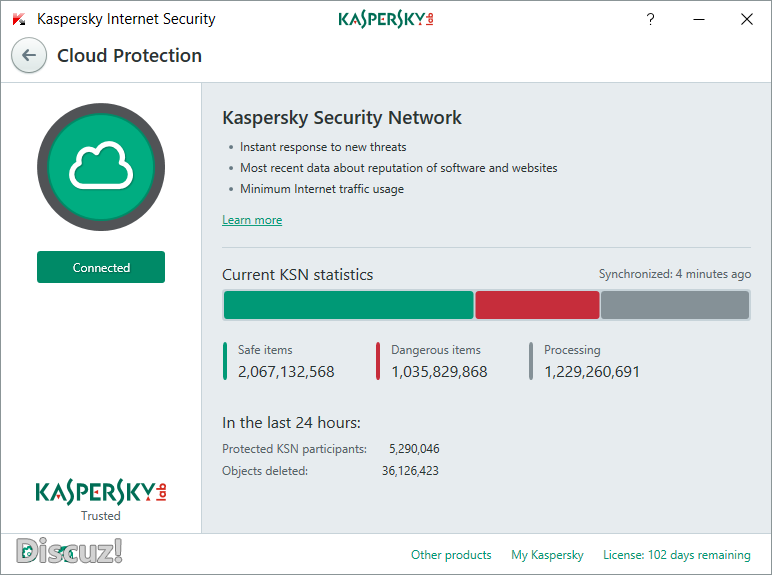Click License: 102 days remaining
Screen dimensions: 772x575
click(x=677, y=555)
